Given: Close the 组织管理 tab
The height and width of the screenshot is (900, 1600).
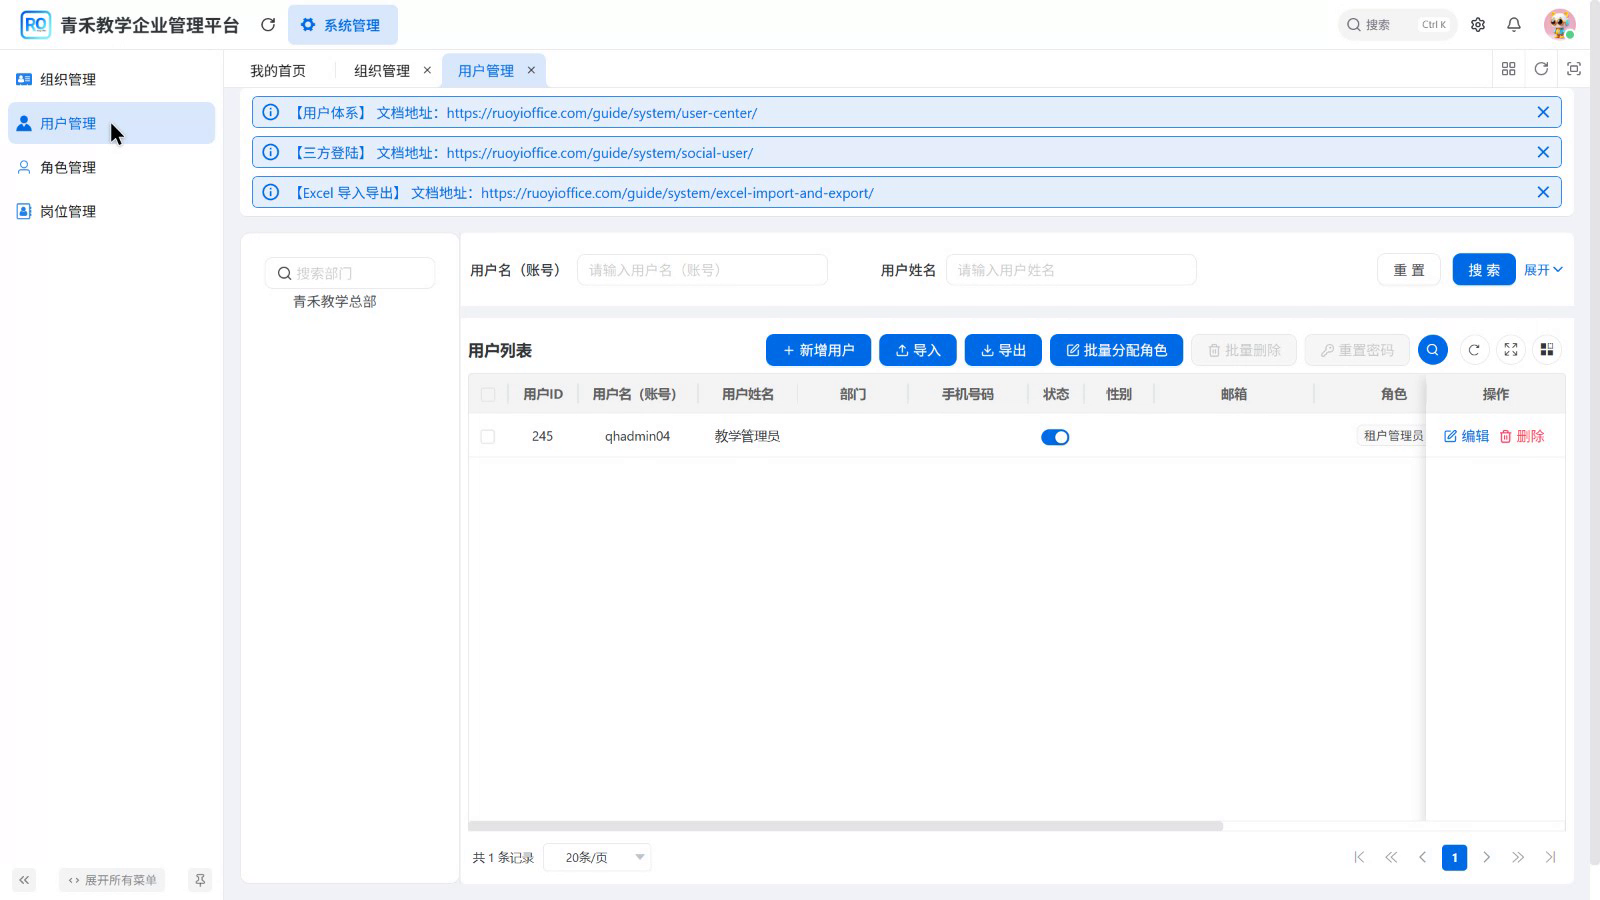Looking at the screenshot, I should point(427,70).
